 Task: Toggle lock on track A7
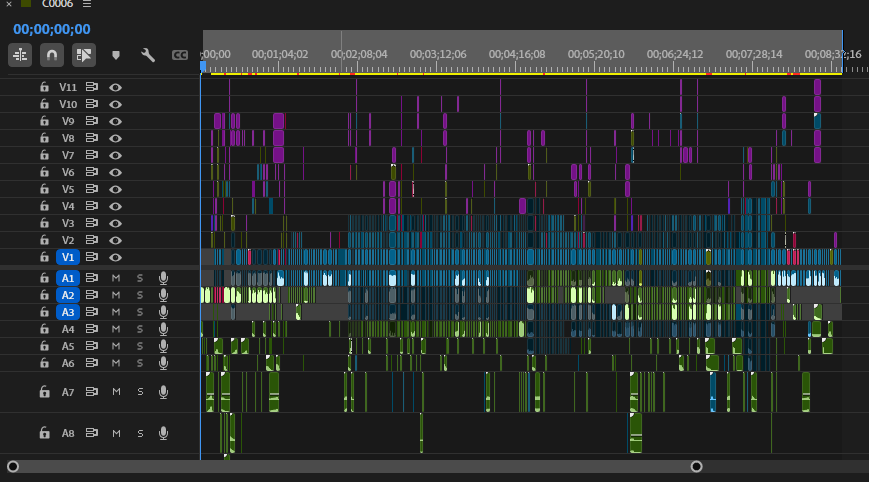point(44,392)
